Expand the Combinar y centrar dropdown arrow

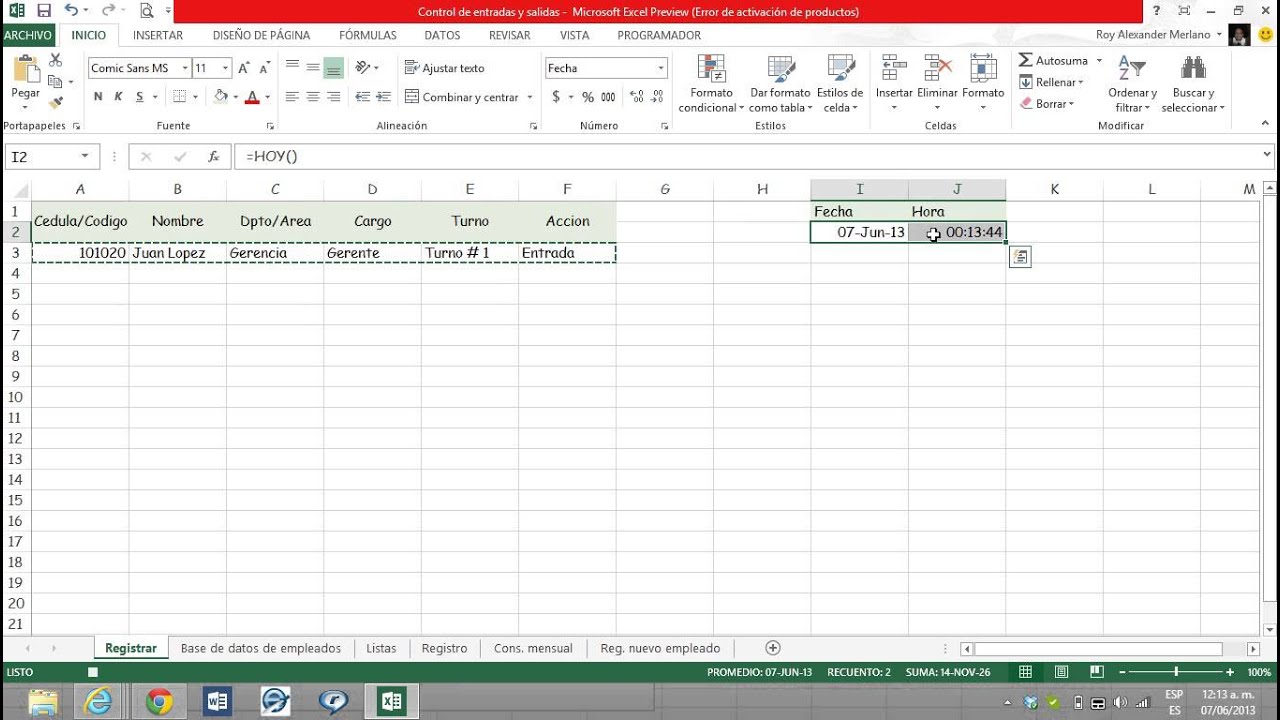[x=529, y=97]
